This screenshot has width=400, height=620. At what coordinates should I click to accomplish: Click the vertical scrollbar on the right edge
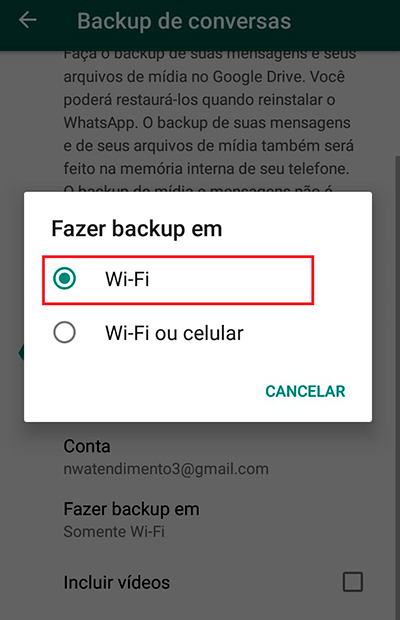pos(397,388)
